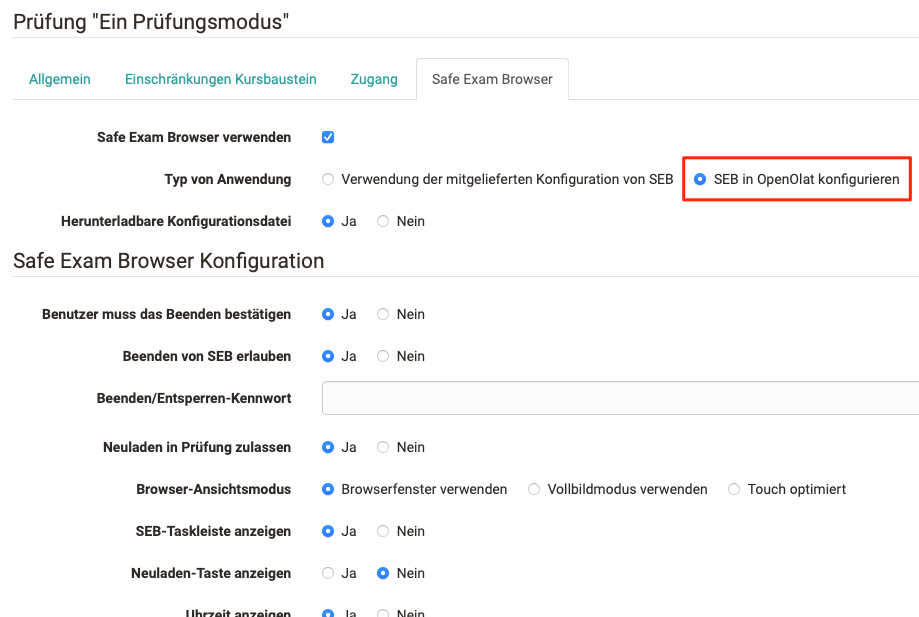919x617 pixels.
Task: Disable Beenden von SEB erlauben with Nein
Action: click(382, 356)
